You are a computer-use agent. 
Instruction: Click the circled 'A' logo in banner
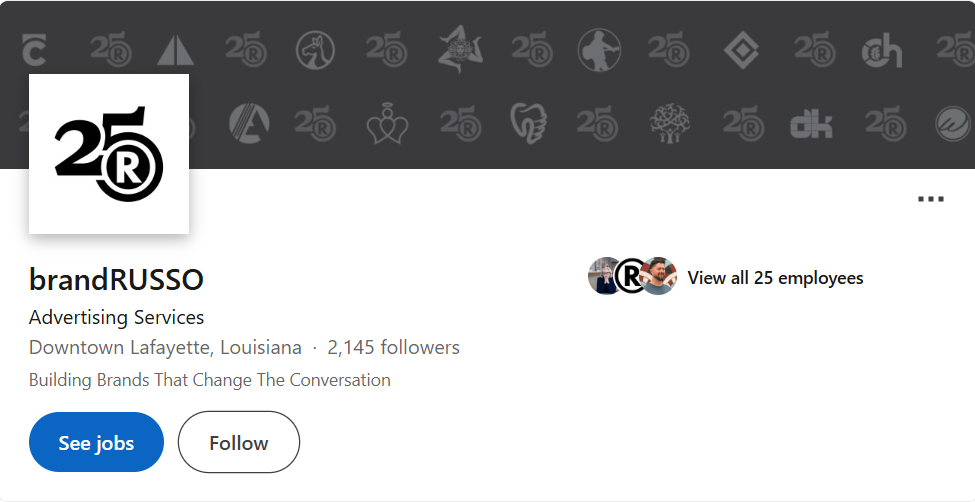(247, 123)
